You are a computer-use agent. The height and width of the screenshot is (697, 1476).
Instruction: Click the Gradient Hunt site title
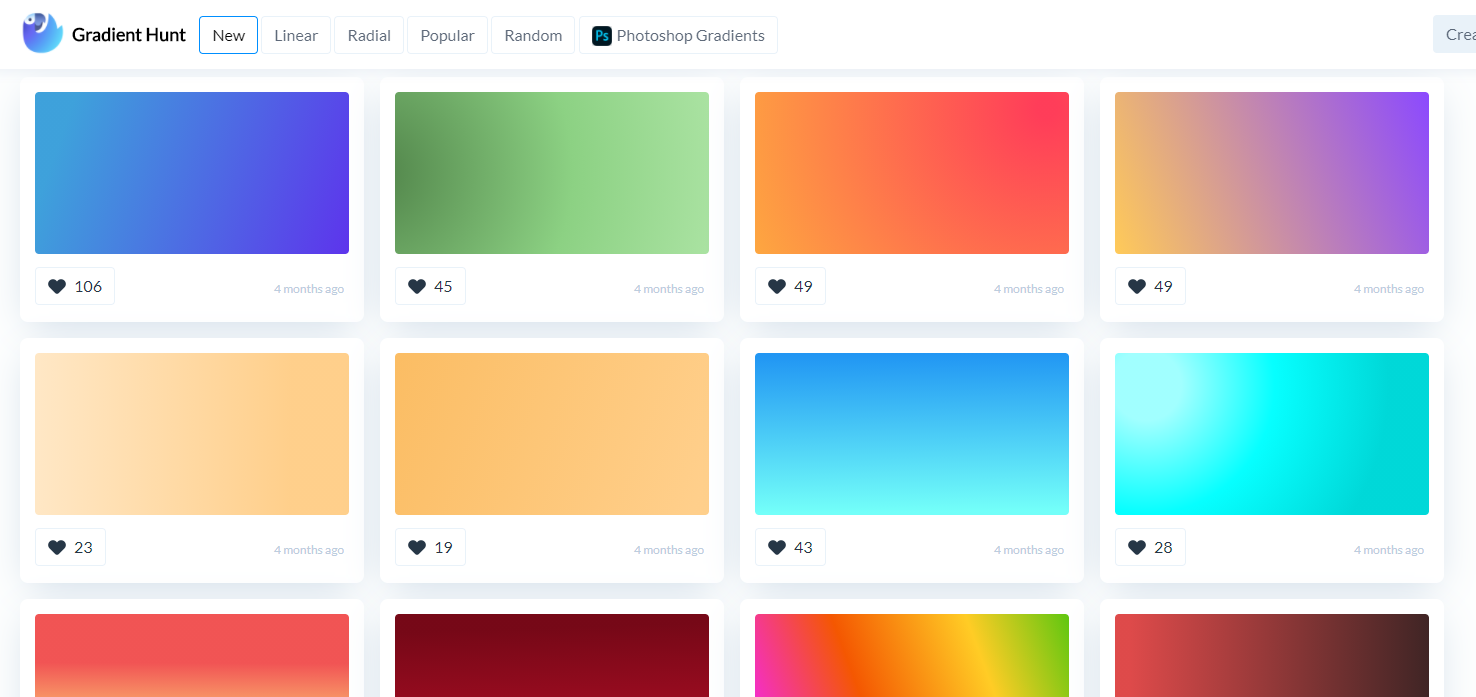pyautogui.click(x=129, y=35)
